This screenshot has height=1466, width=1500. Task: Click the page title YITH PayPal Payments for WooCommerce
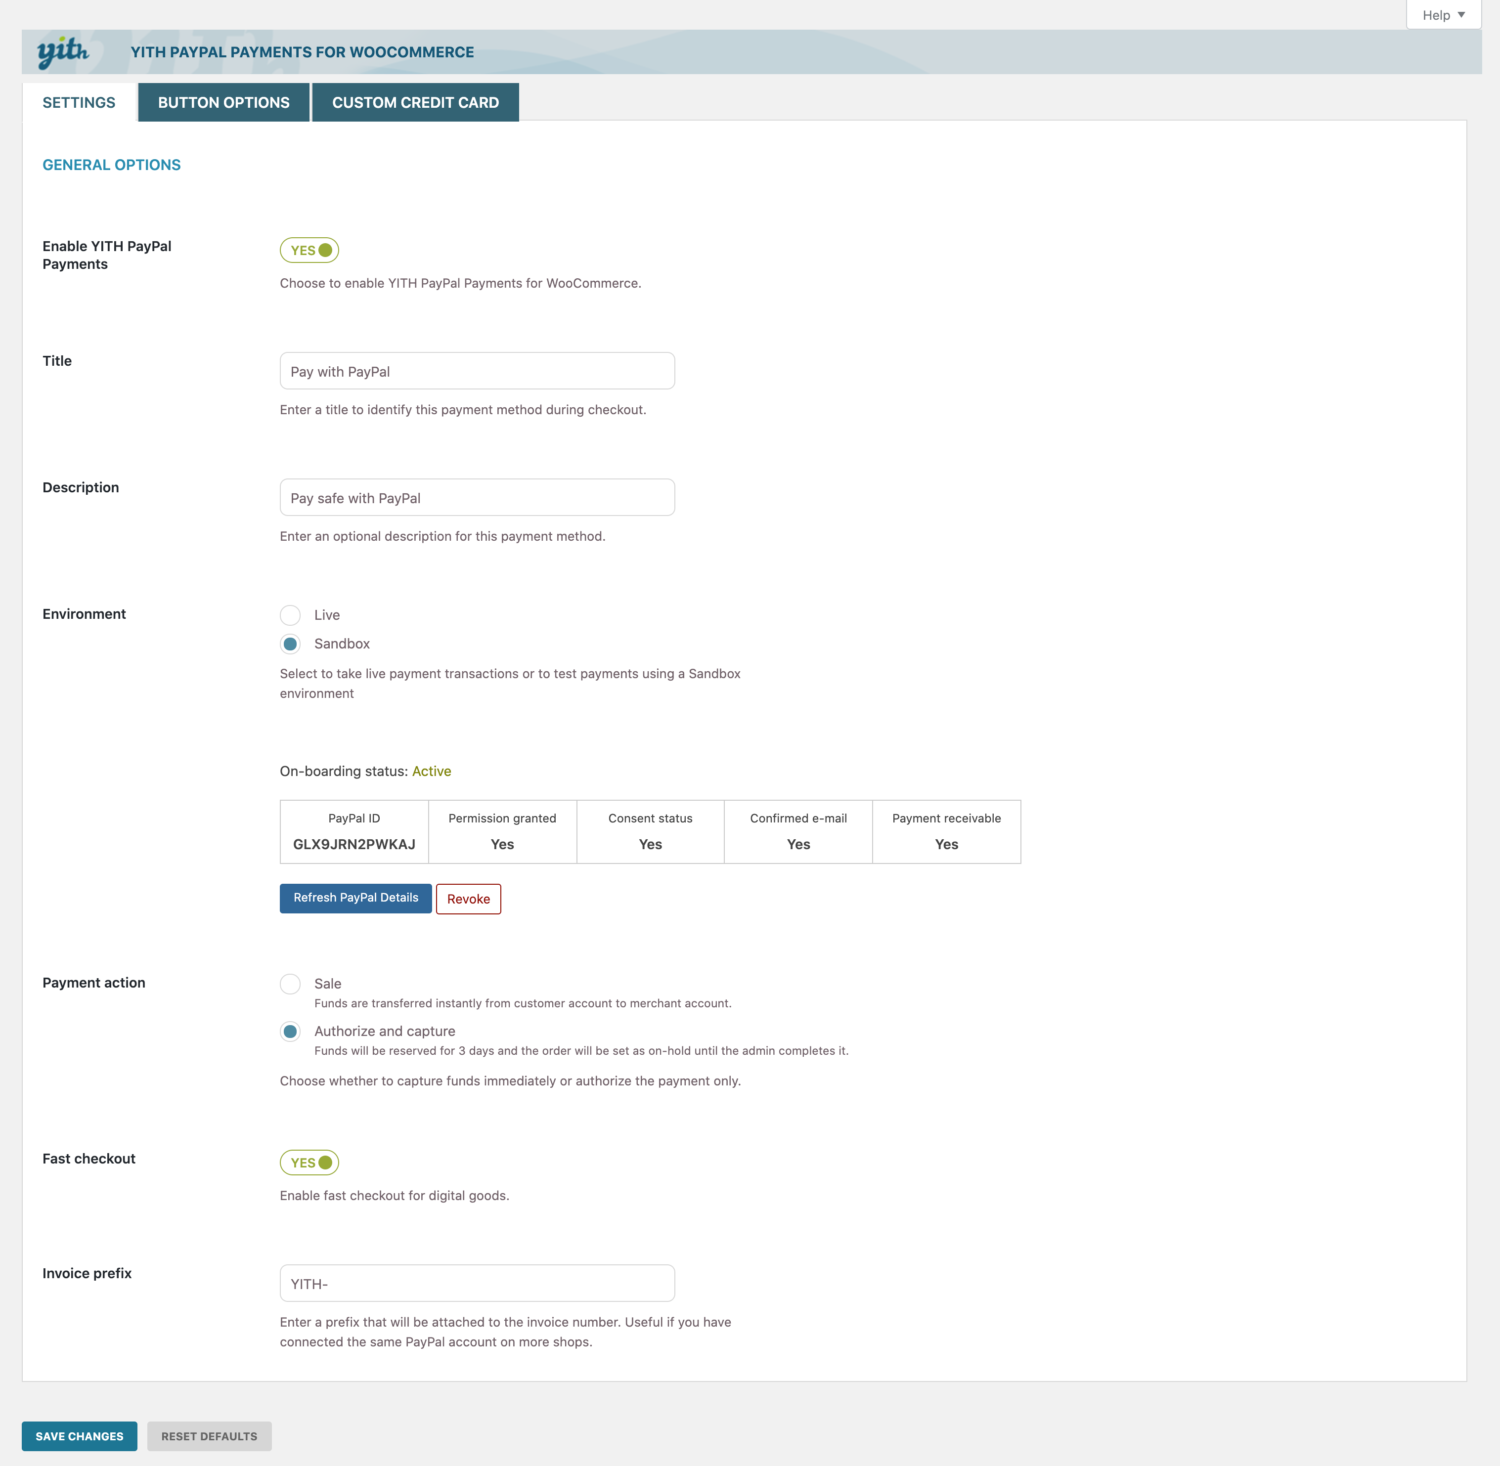[302, 52]
